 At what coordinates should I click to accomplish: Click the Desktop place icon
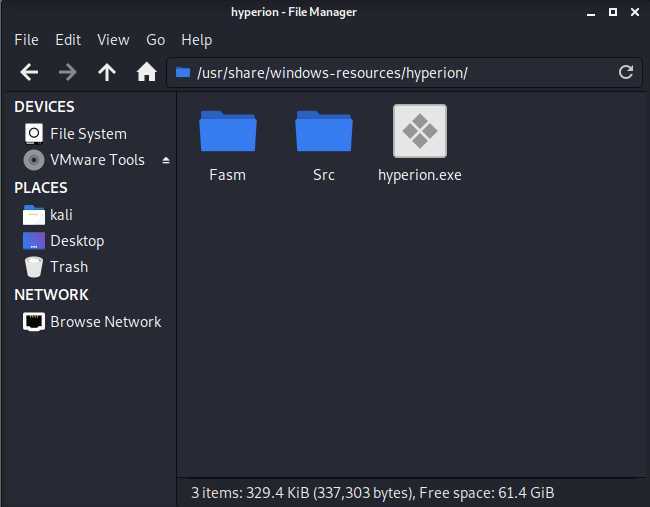click(x=34, y=241)
